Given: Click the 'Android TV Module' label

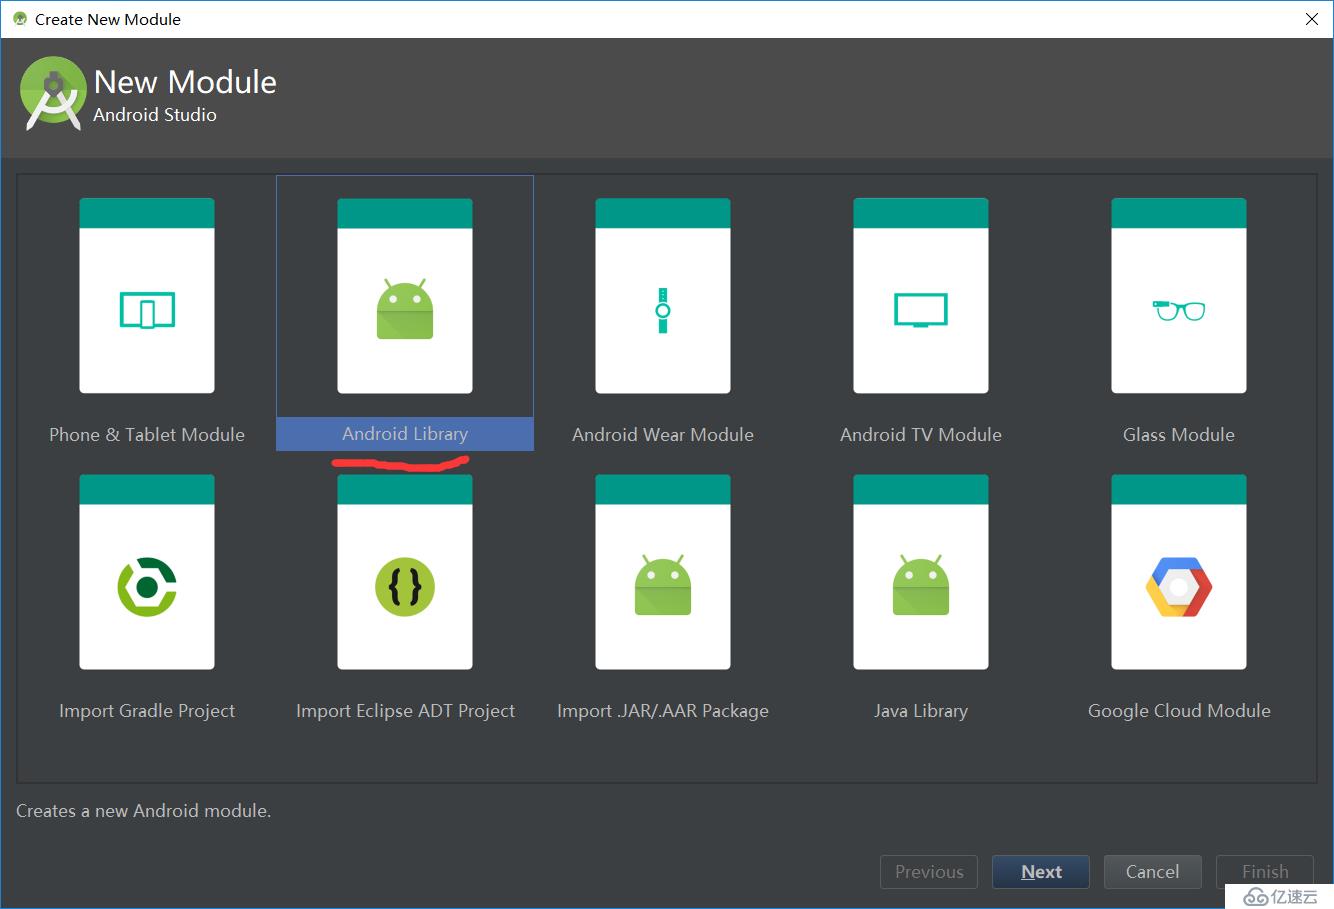Looking at the screenshot, I should click(921, 435).
